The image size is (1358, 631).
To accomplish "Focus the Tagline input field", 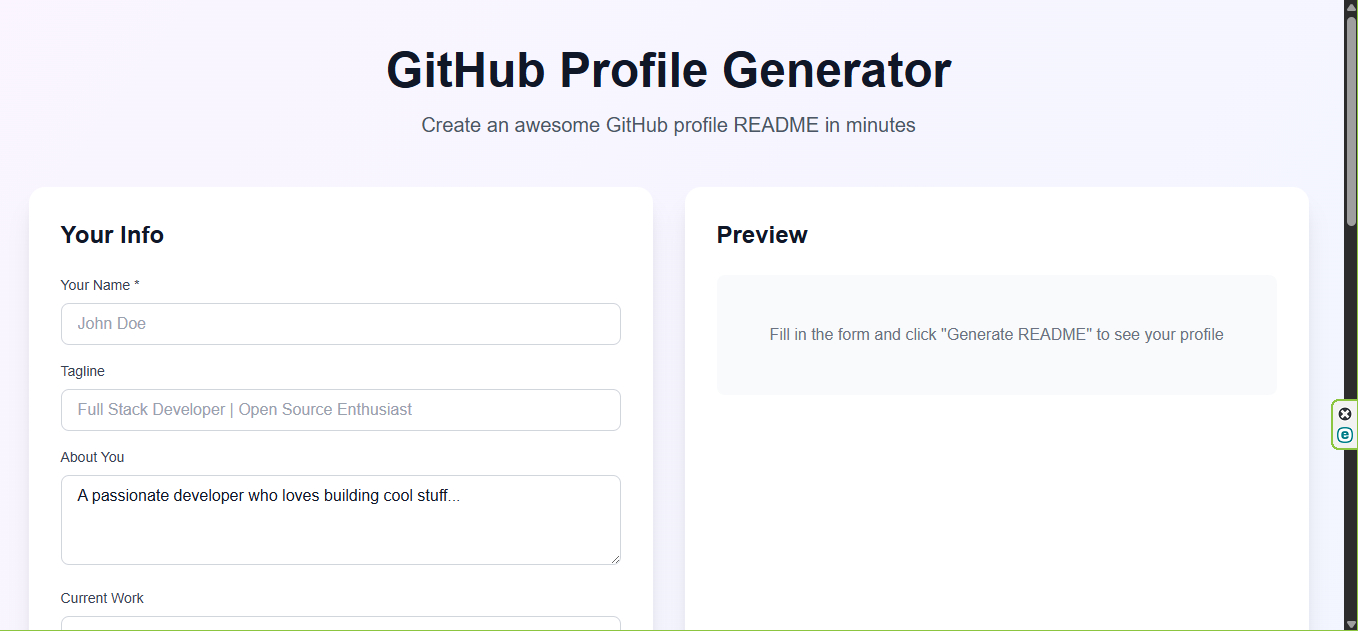I will coord(340,409).
